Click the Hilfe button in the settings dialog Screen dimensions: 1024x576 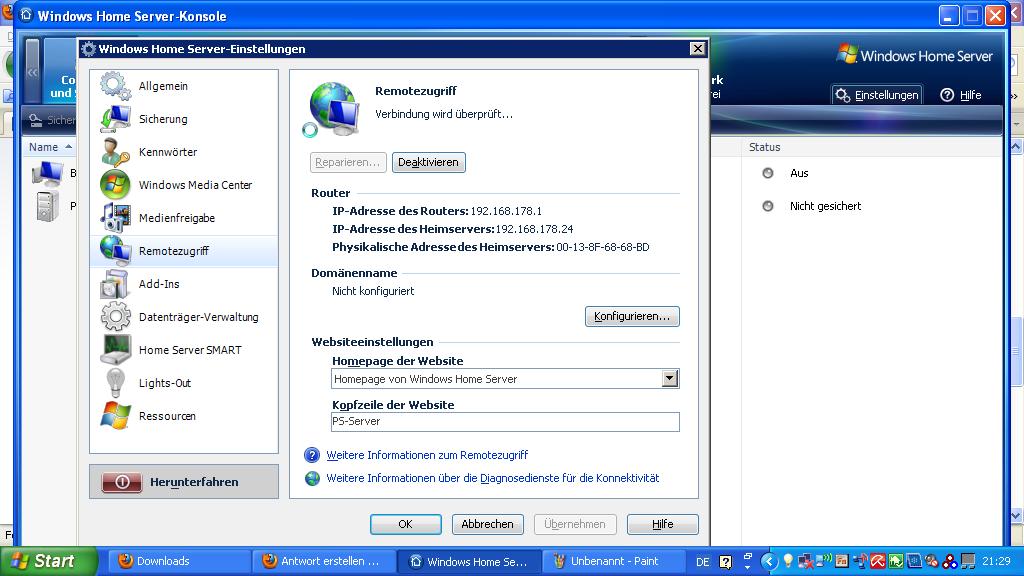pos(662,524)
